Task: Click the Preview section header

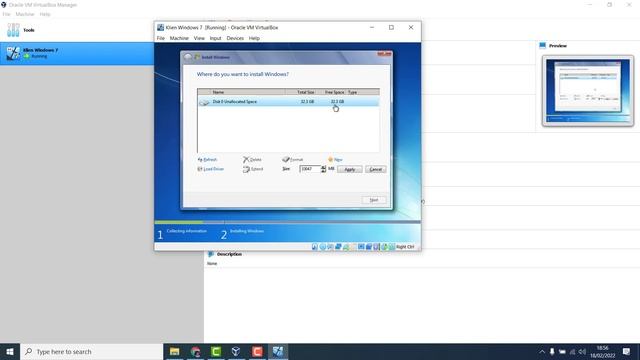Action: (x=558, y=46)
